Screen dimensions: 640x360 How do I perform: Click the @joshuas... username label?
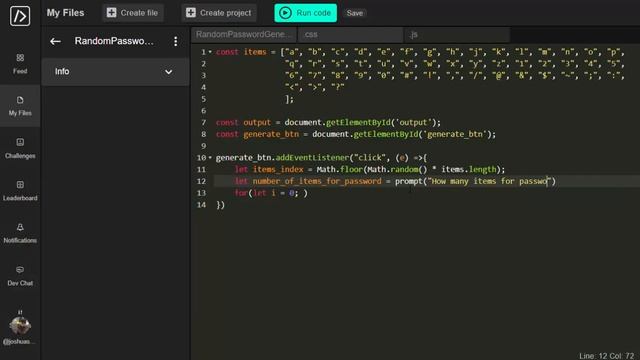click(x=20, y=342)
